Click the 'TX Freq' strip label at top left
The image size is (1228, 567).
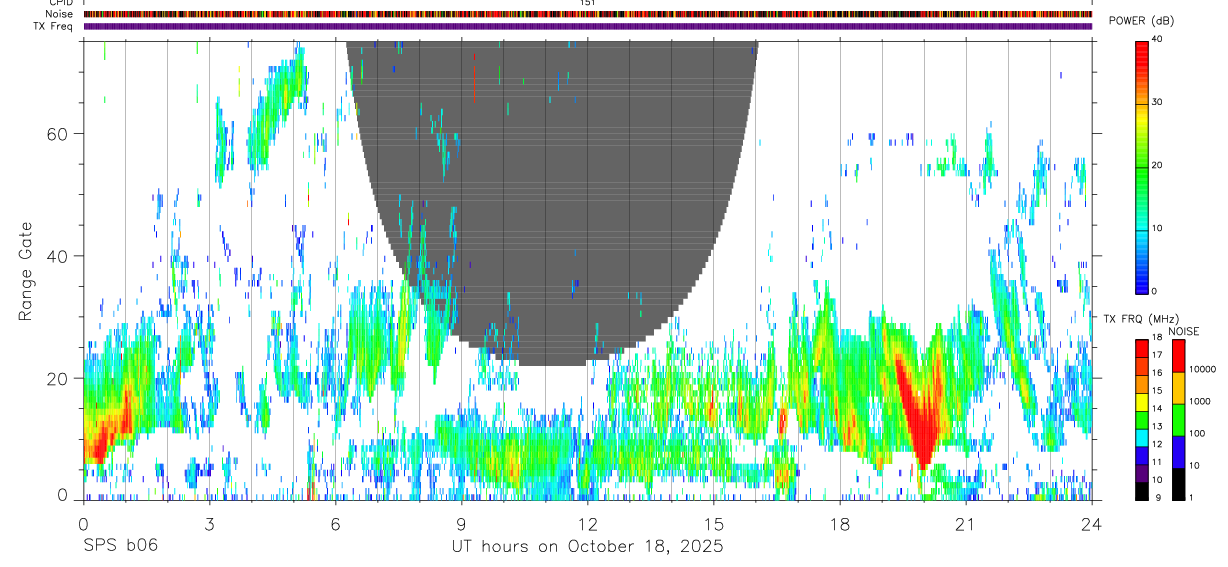tap(53, 26)
